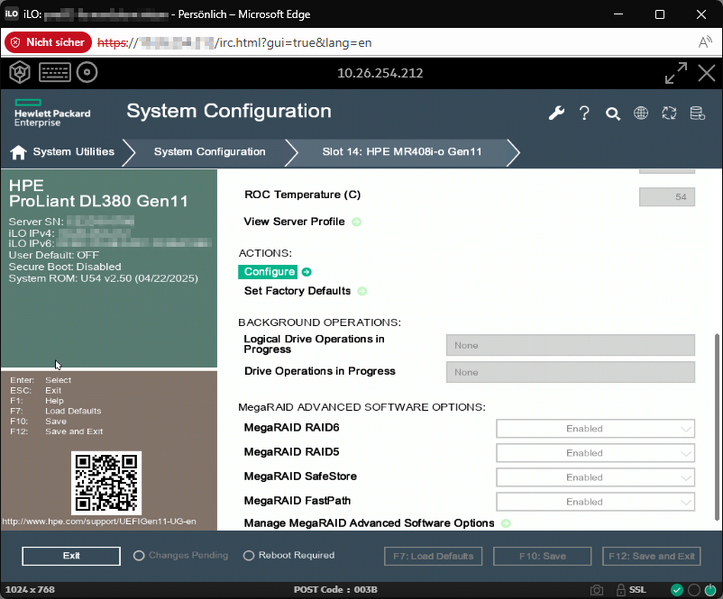This screenshot has width=723, height=599.
Task: Click the Hewlett Packard Enterprise logo
Action: coord(52,113)
